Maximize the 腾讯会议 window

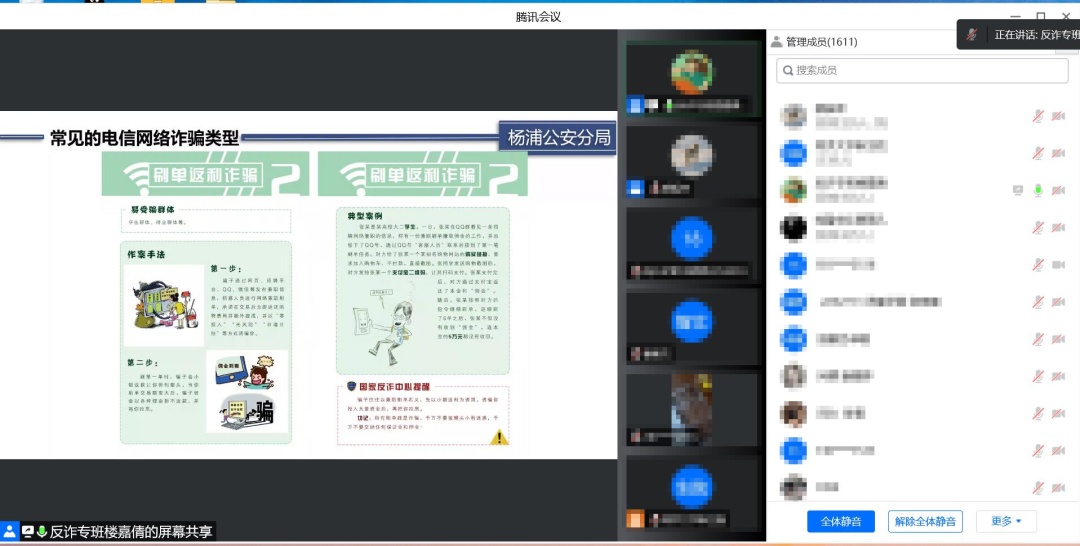[1040, 16]
